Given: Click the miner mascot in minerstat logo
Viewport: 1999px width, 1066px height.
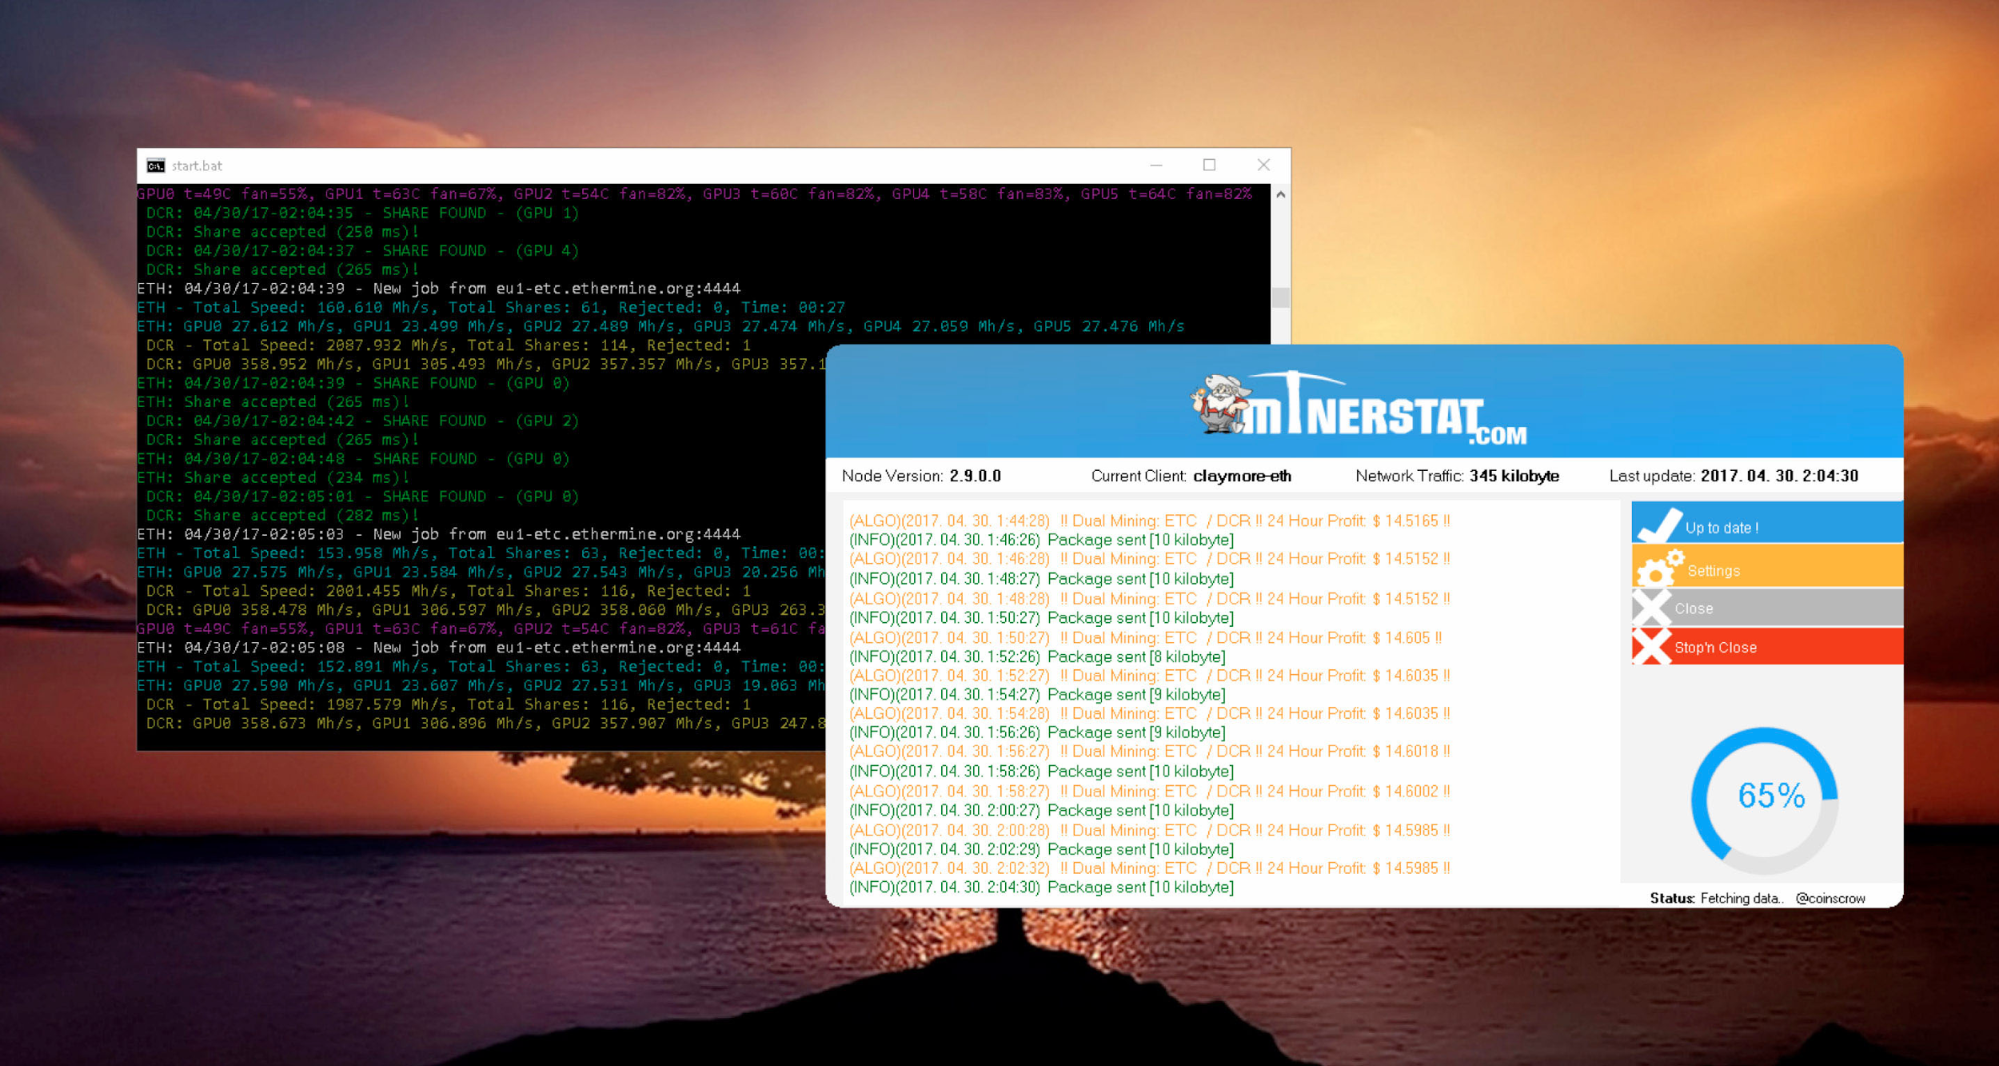Looking at the screenshot, I should [1221, 404].
